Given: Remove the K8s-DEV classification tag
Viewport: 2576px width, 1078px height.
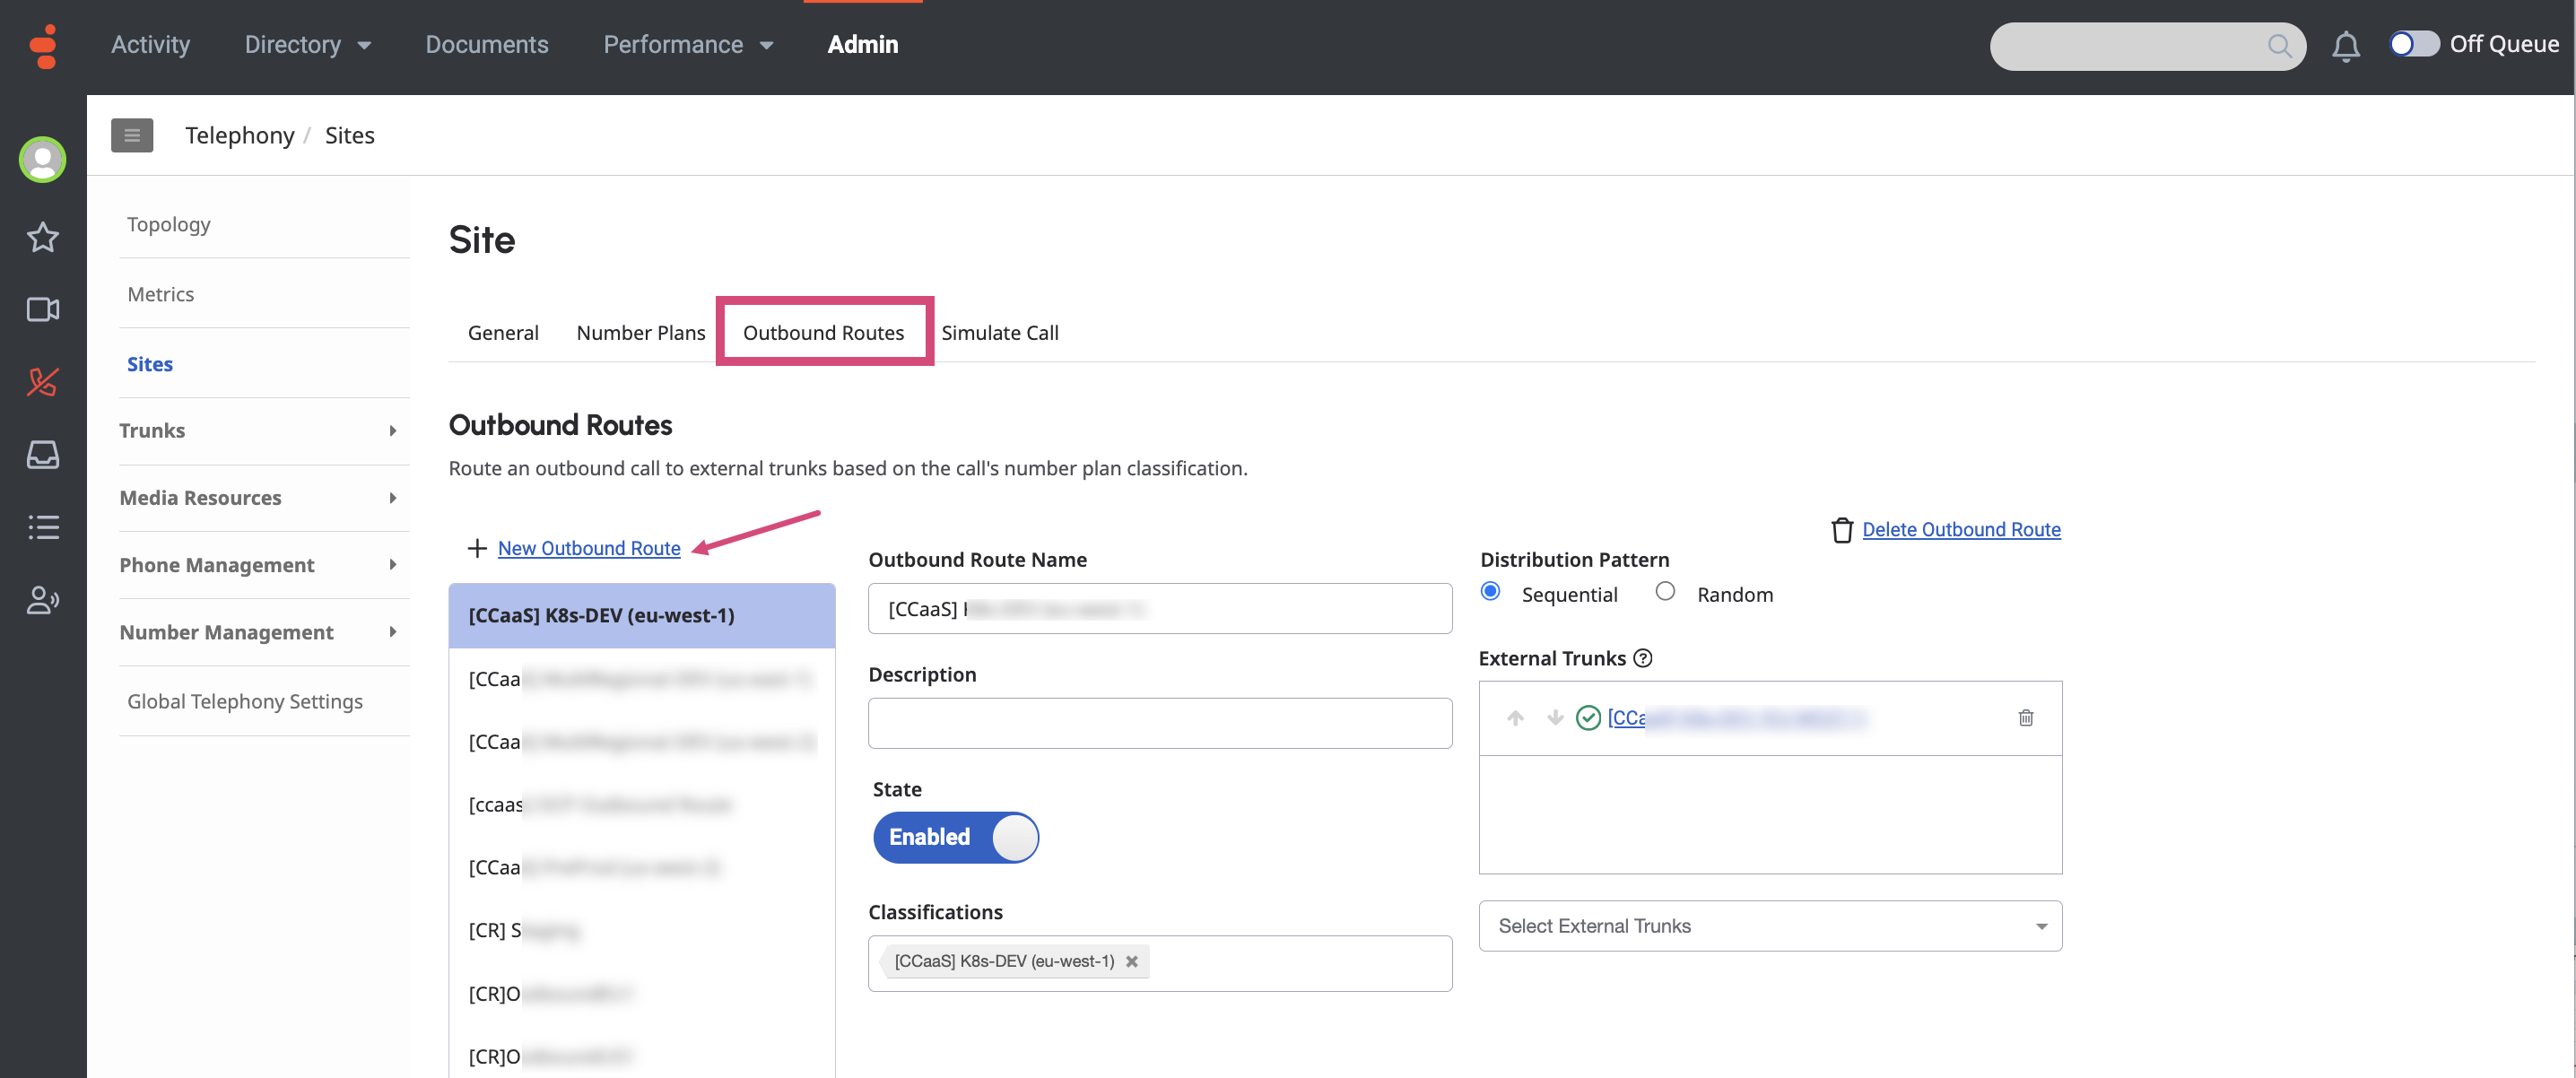Looking at the screenshot, I should click(x=1131, y=961).
